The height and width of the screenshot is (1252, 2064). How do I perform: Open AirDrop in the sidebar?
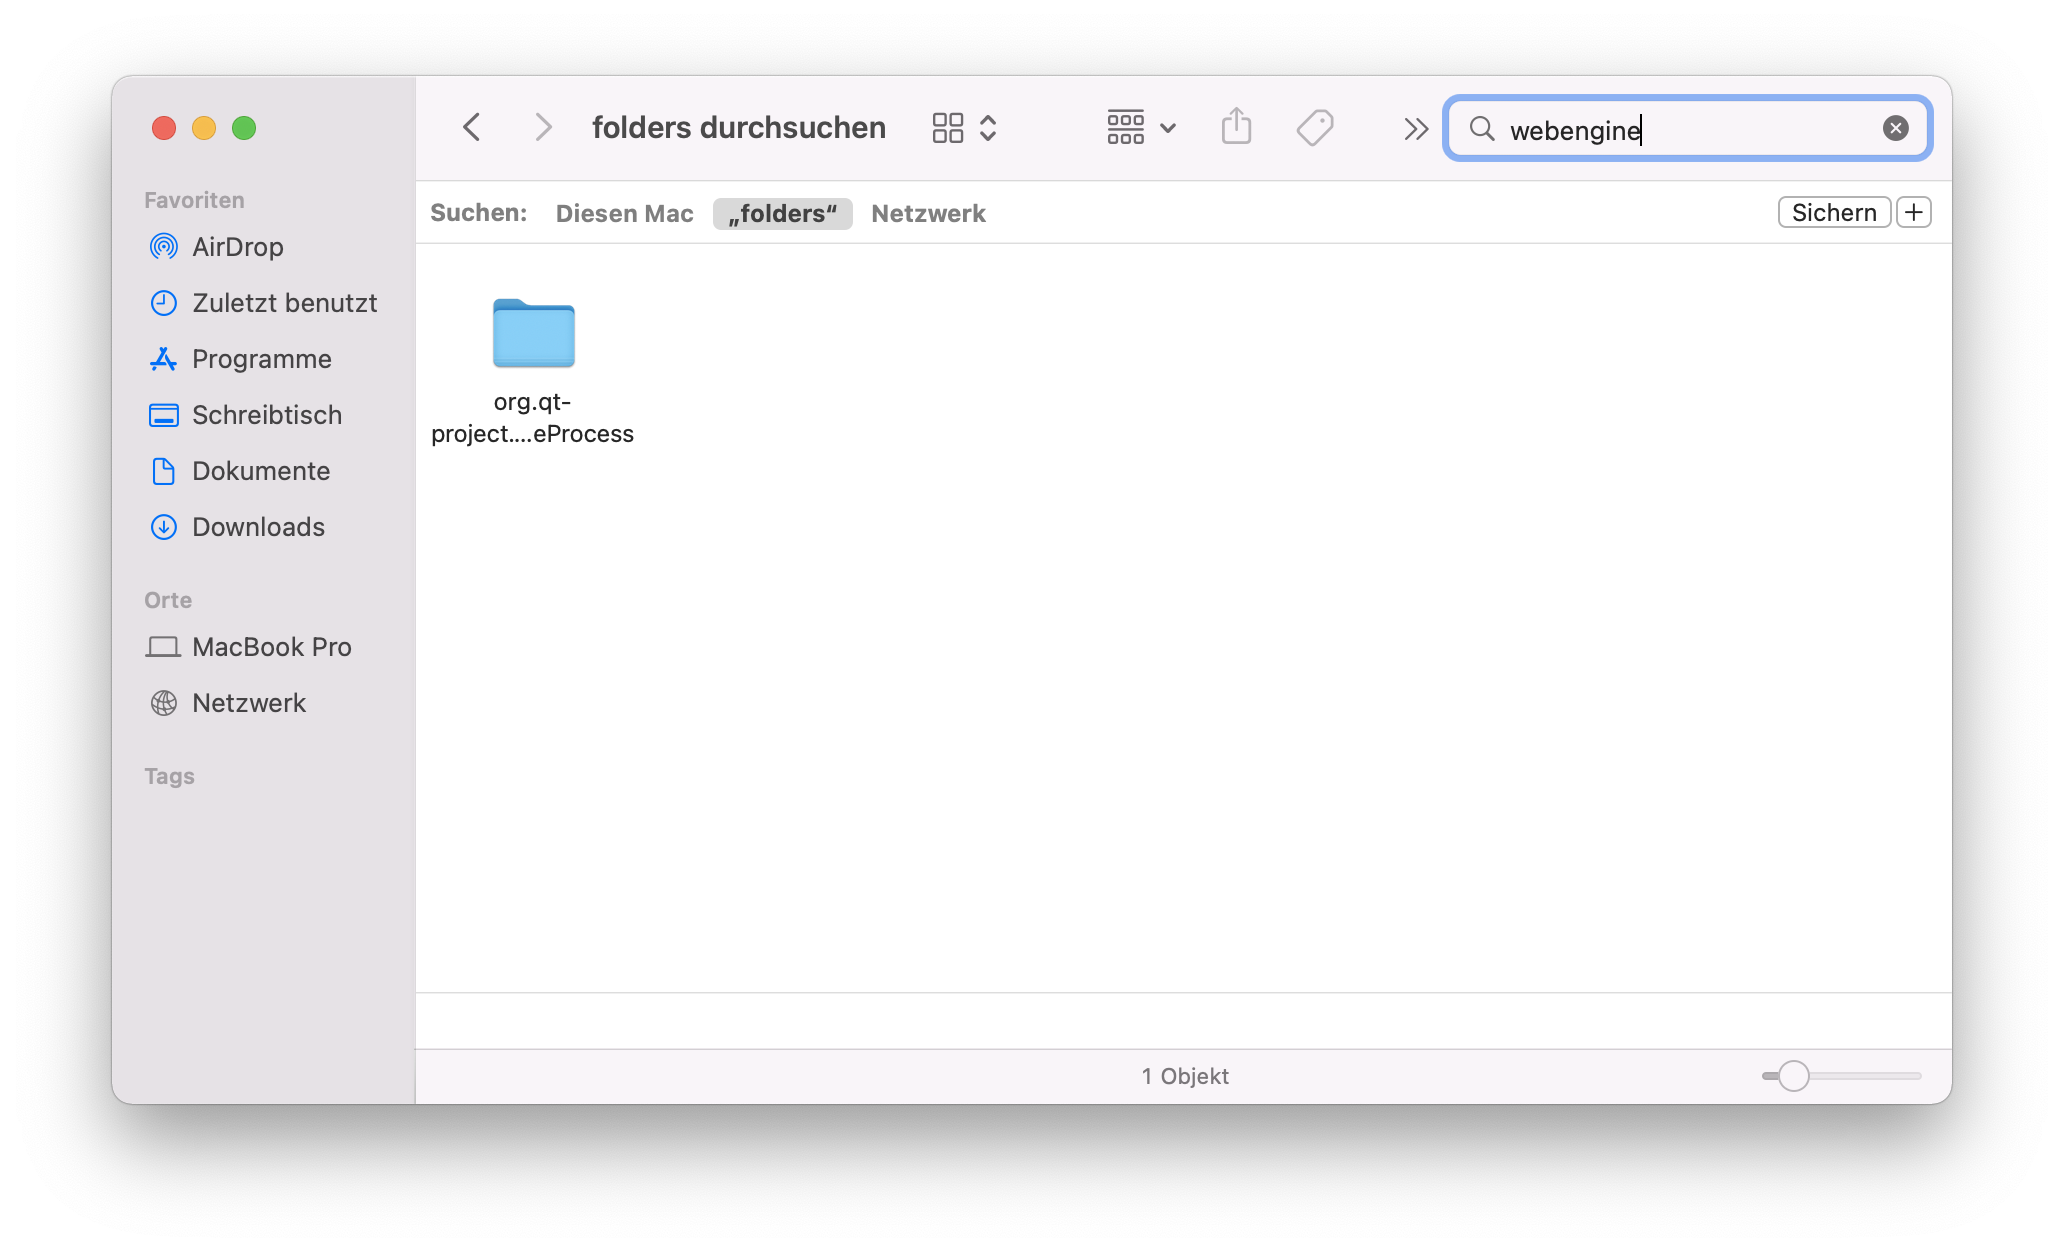click(237, 247)
